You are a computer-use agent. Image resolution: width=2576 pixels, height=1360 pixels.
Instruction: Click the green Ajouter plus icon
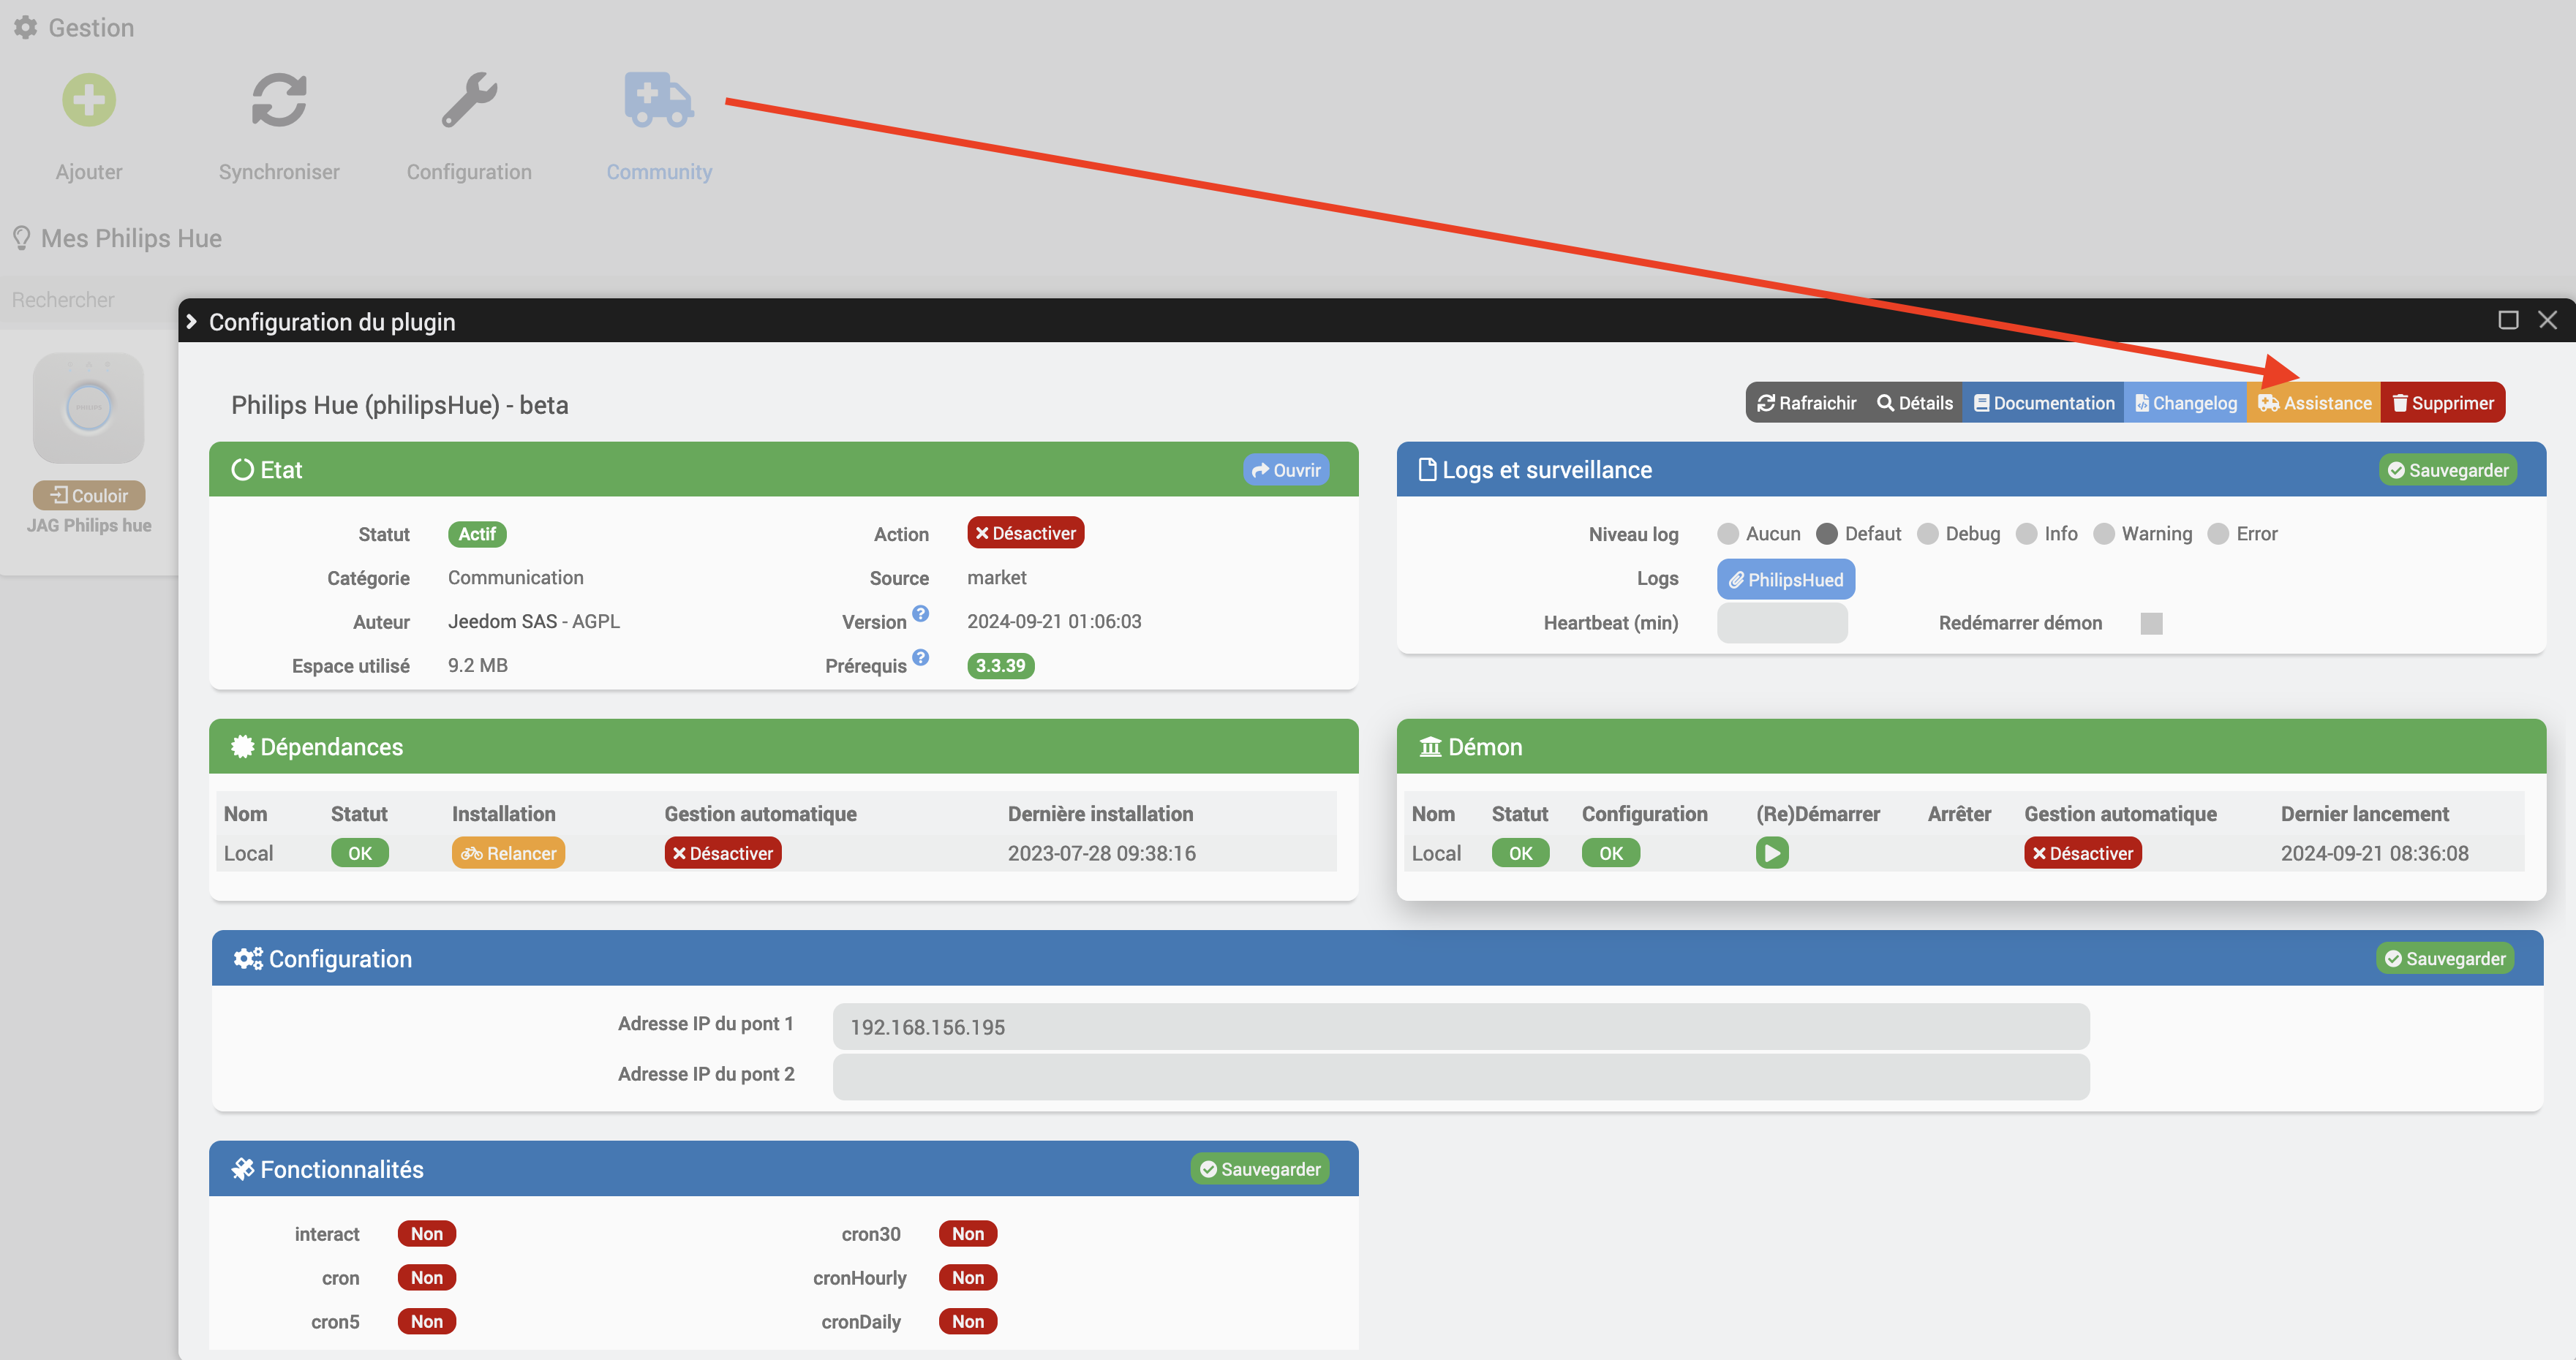coord(89,100)
